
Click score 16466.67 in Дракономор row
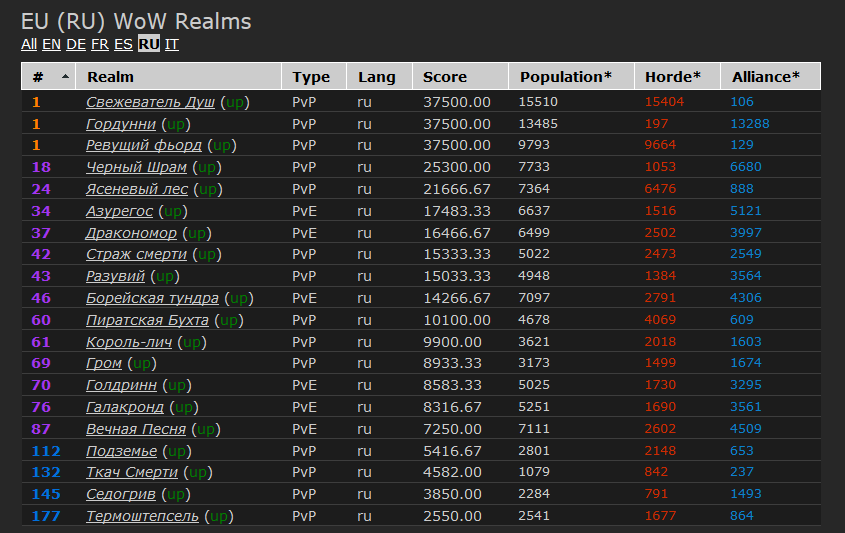pyautogui.click(x=456, y=233)
